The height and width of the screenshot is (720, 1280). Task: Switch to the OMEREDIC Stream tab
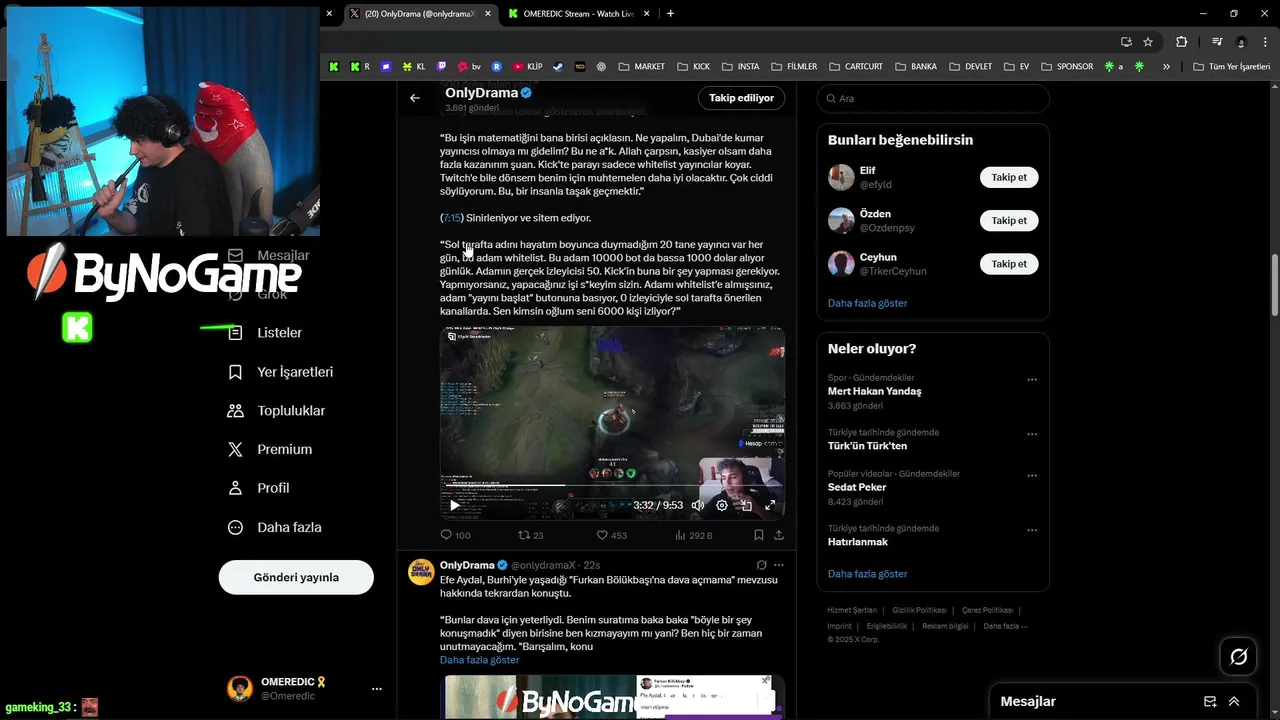[x=579, y=14]
